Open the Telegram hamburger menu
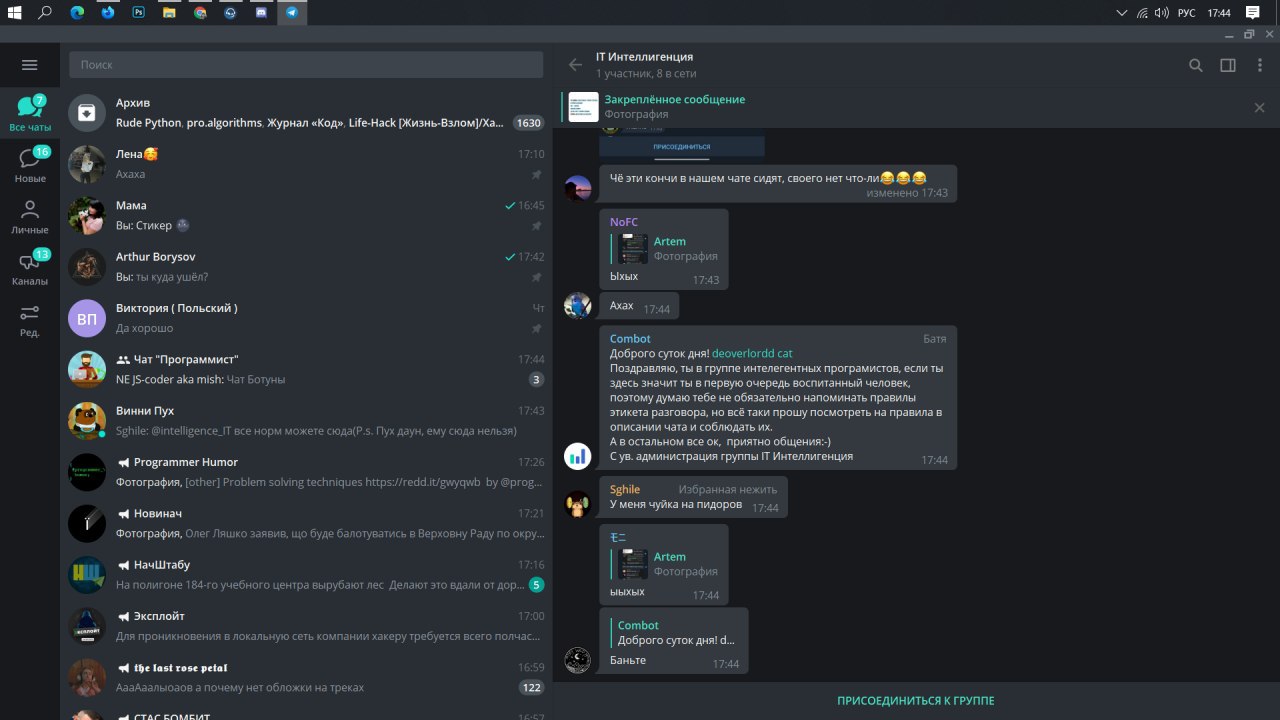The height and width of the screenshot is (720, 1280). (x=29, y=65)
